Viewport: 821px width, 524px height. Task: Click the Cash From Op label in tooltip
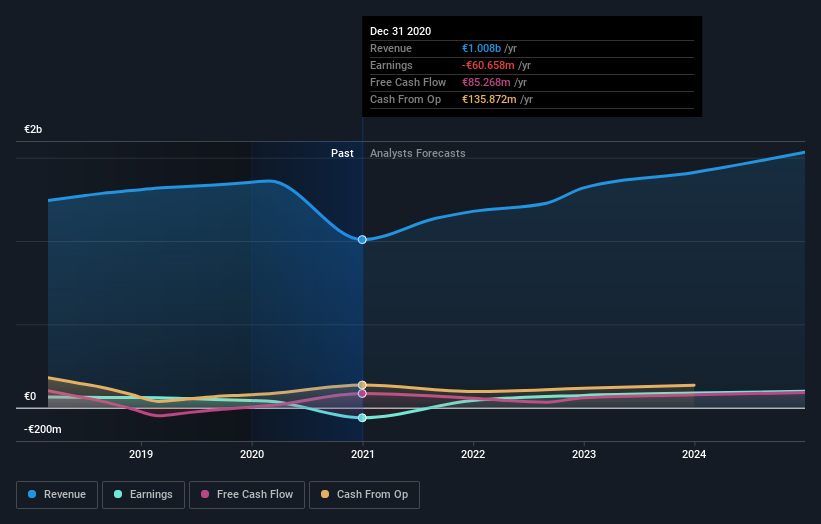[405, 99]
